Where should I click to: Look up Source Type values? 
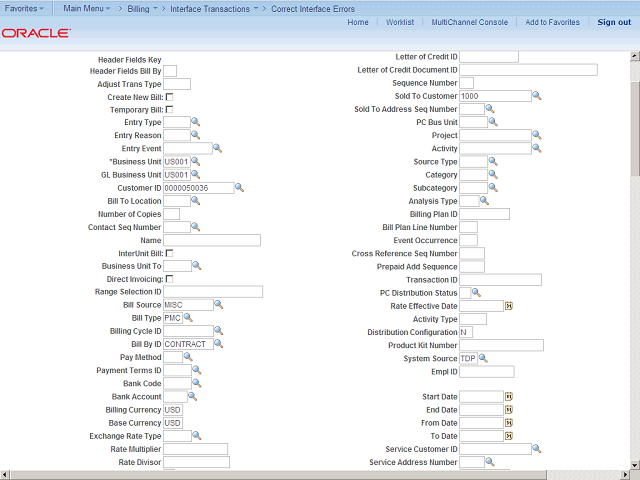coord(493,161)
